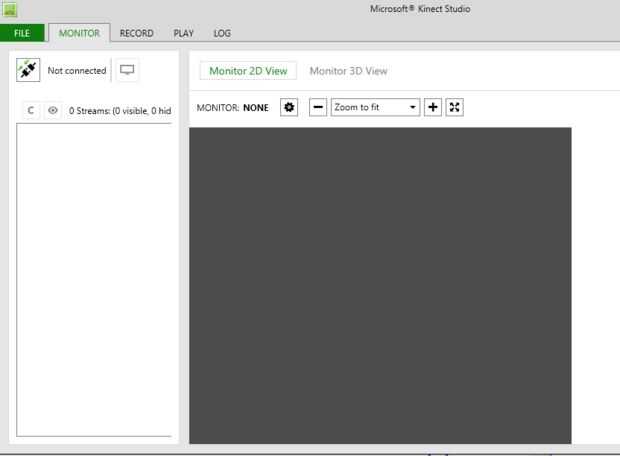Screen dimensions: 620x456
Task: Select the Monitor 2D View tab
Action: click(x=248, y=71)
